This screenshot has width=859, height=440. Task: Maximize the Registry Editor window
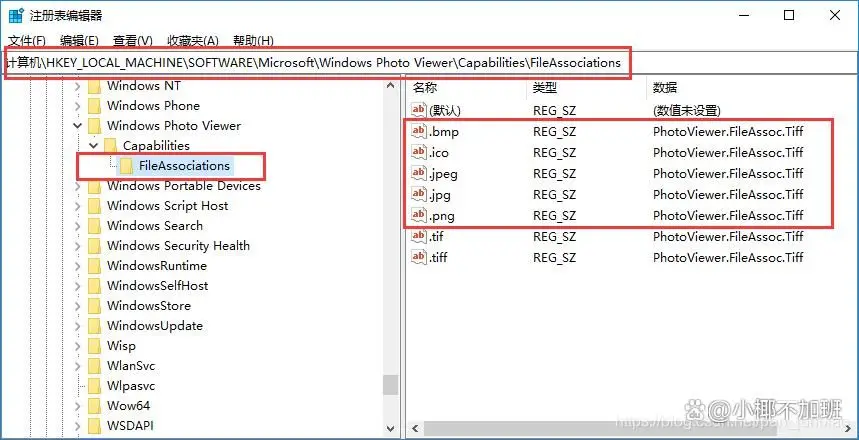coord(789,15)
